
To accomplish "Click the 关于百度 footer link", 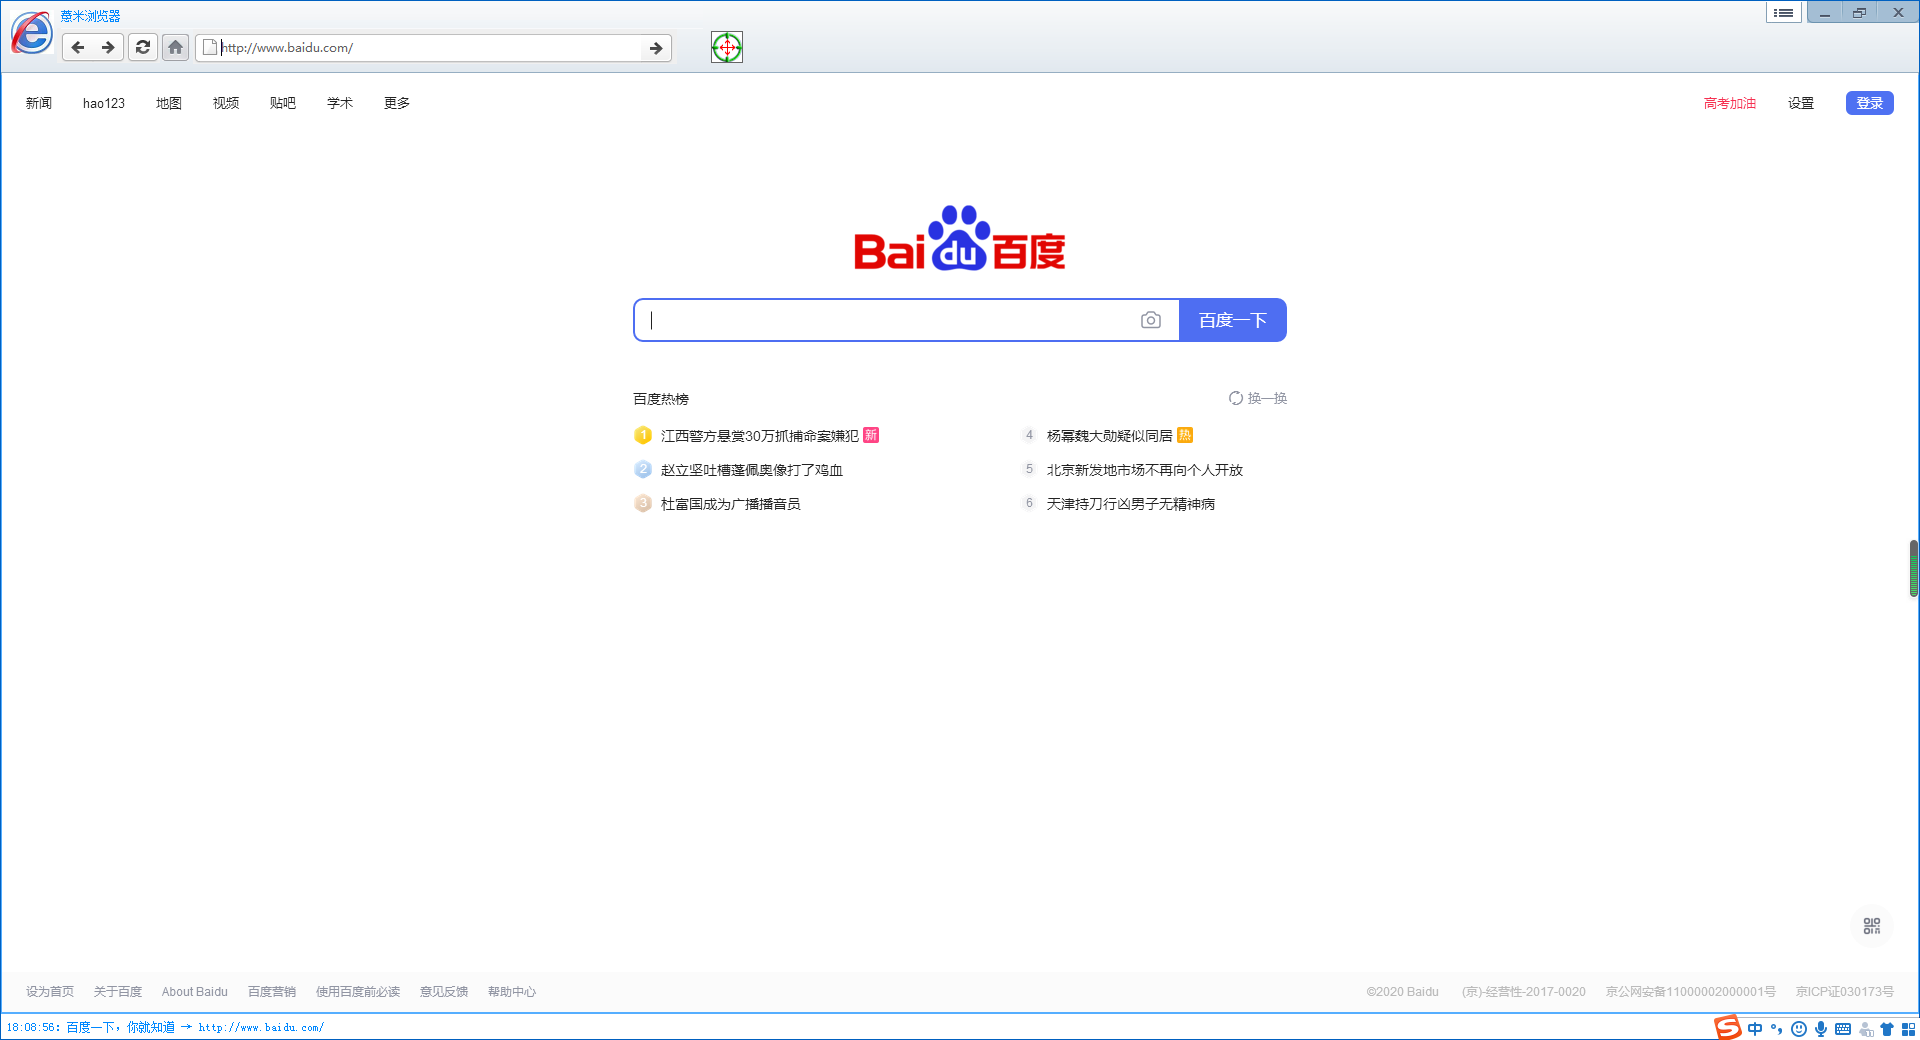I will pos(118,991).
